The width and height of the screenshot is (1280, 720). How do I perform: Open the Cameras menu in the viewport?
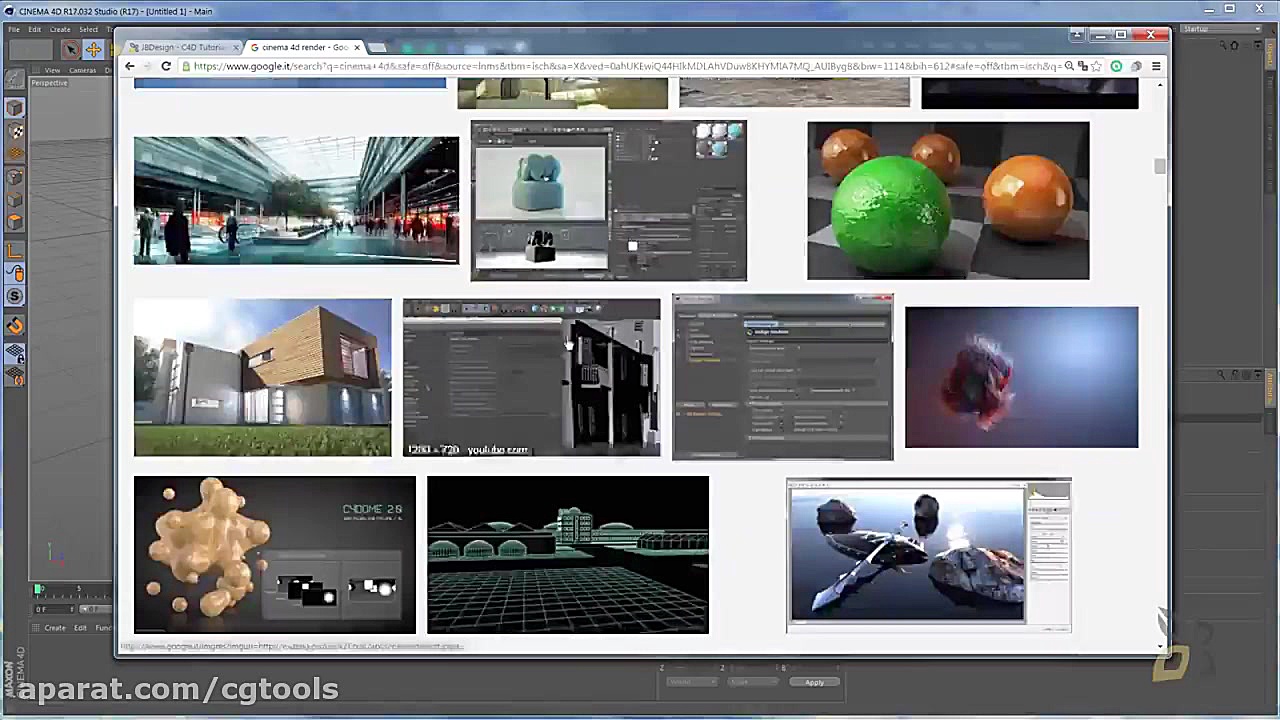coord(83,70)
